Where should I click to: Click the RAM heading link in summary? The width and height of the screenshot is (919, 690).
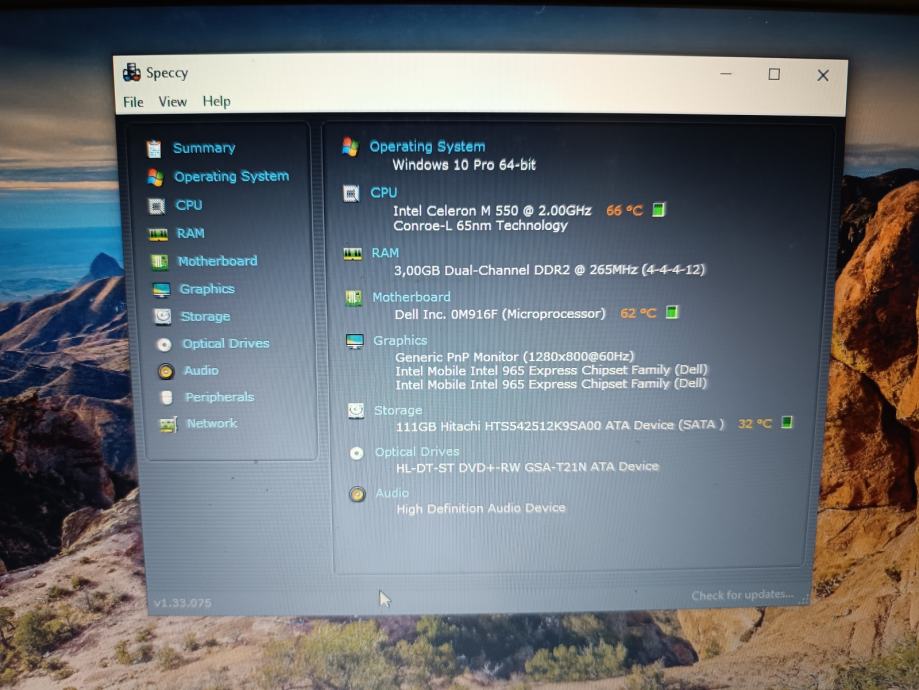point(385,253)
